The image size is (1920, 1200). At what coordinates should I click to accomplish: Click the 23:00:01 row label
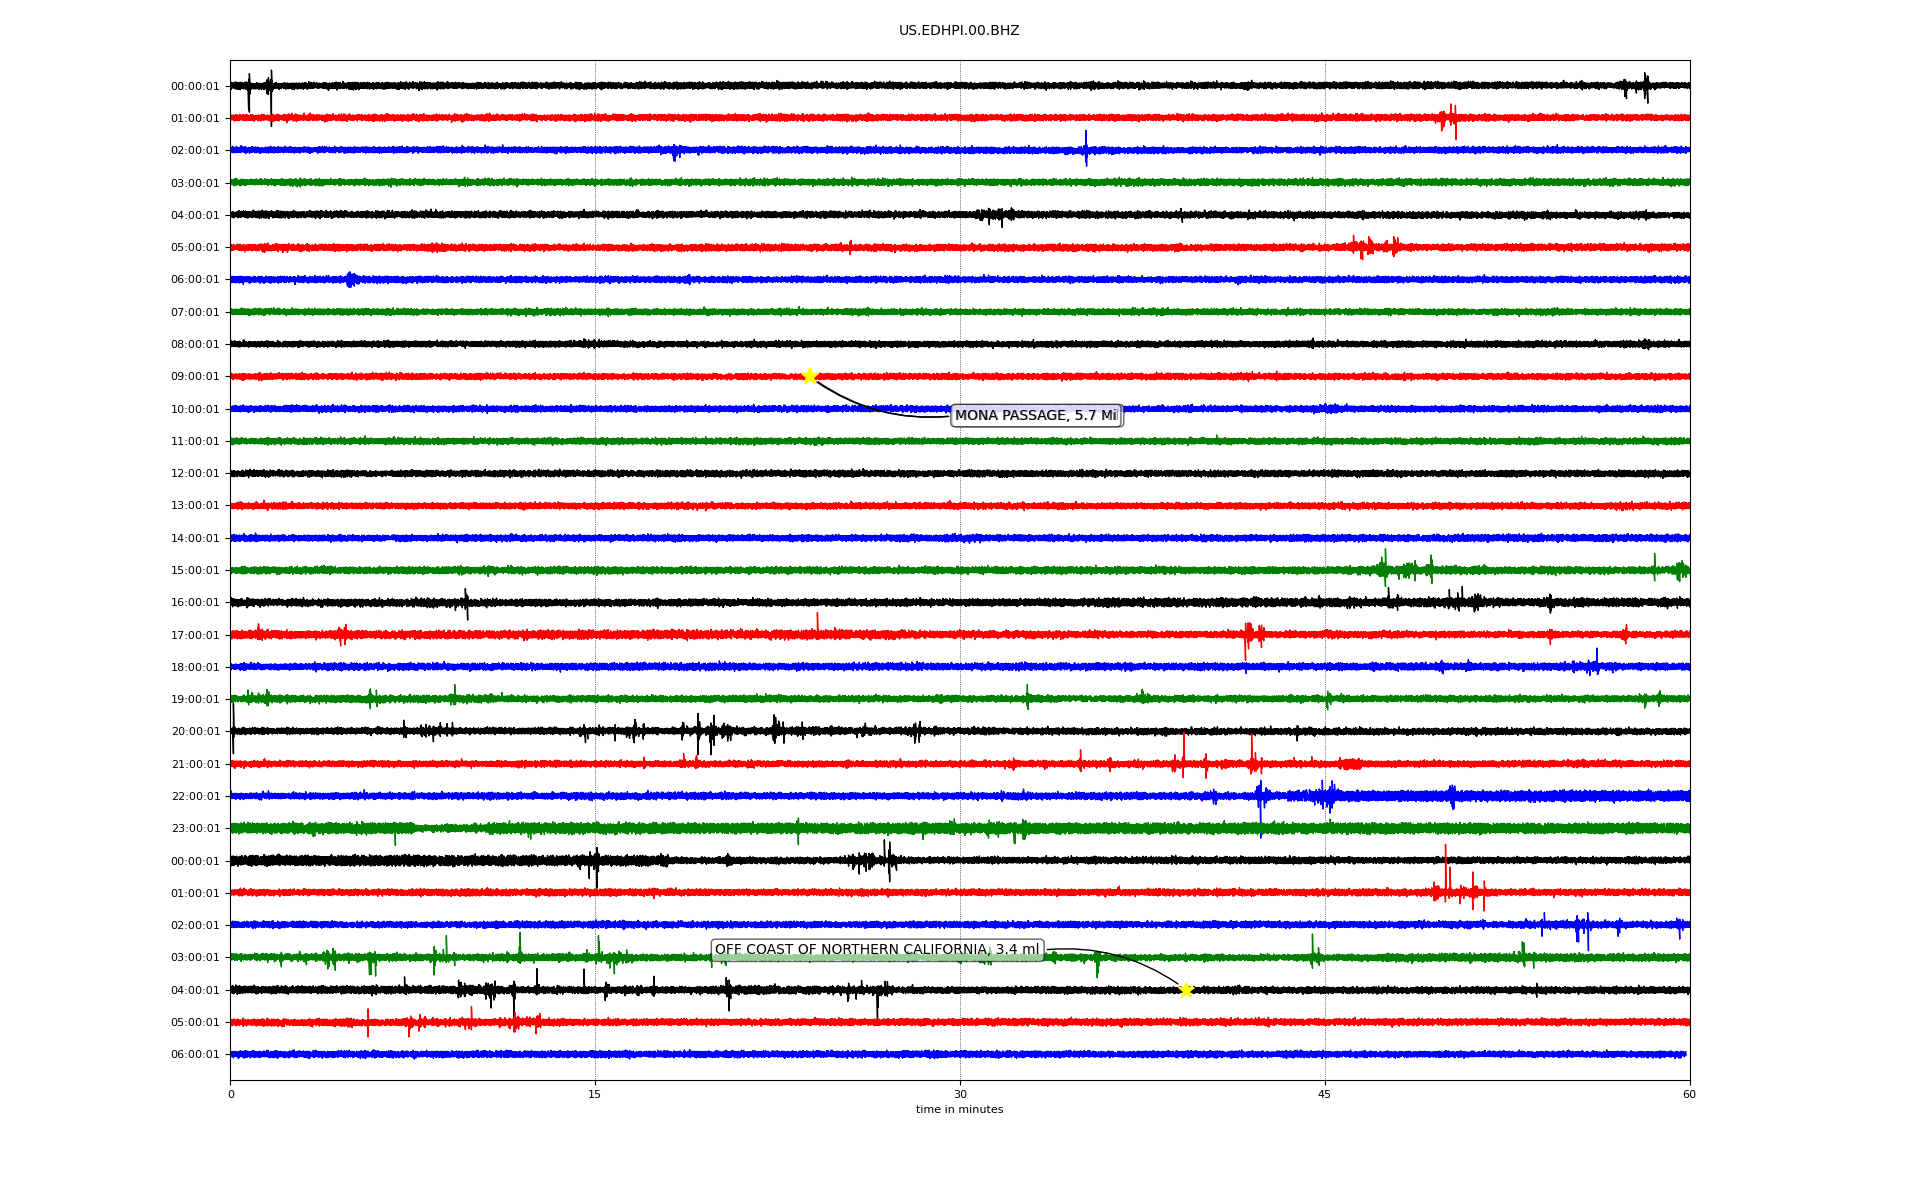click(195, 829)
